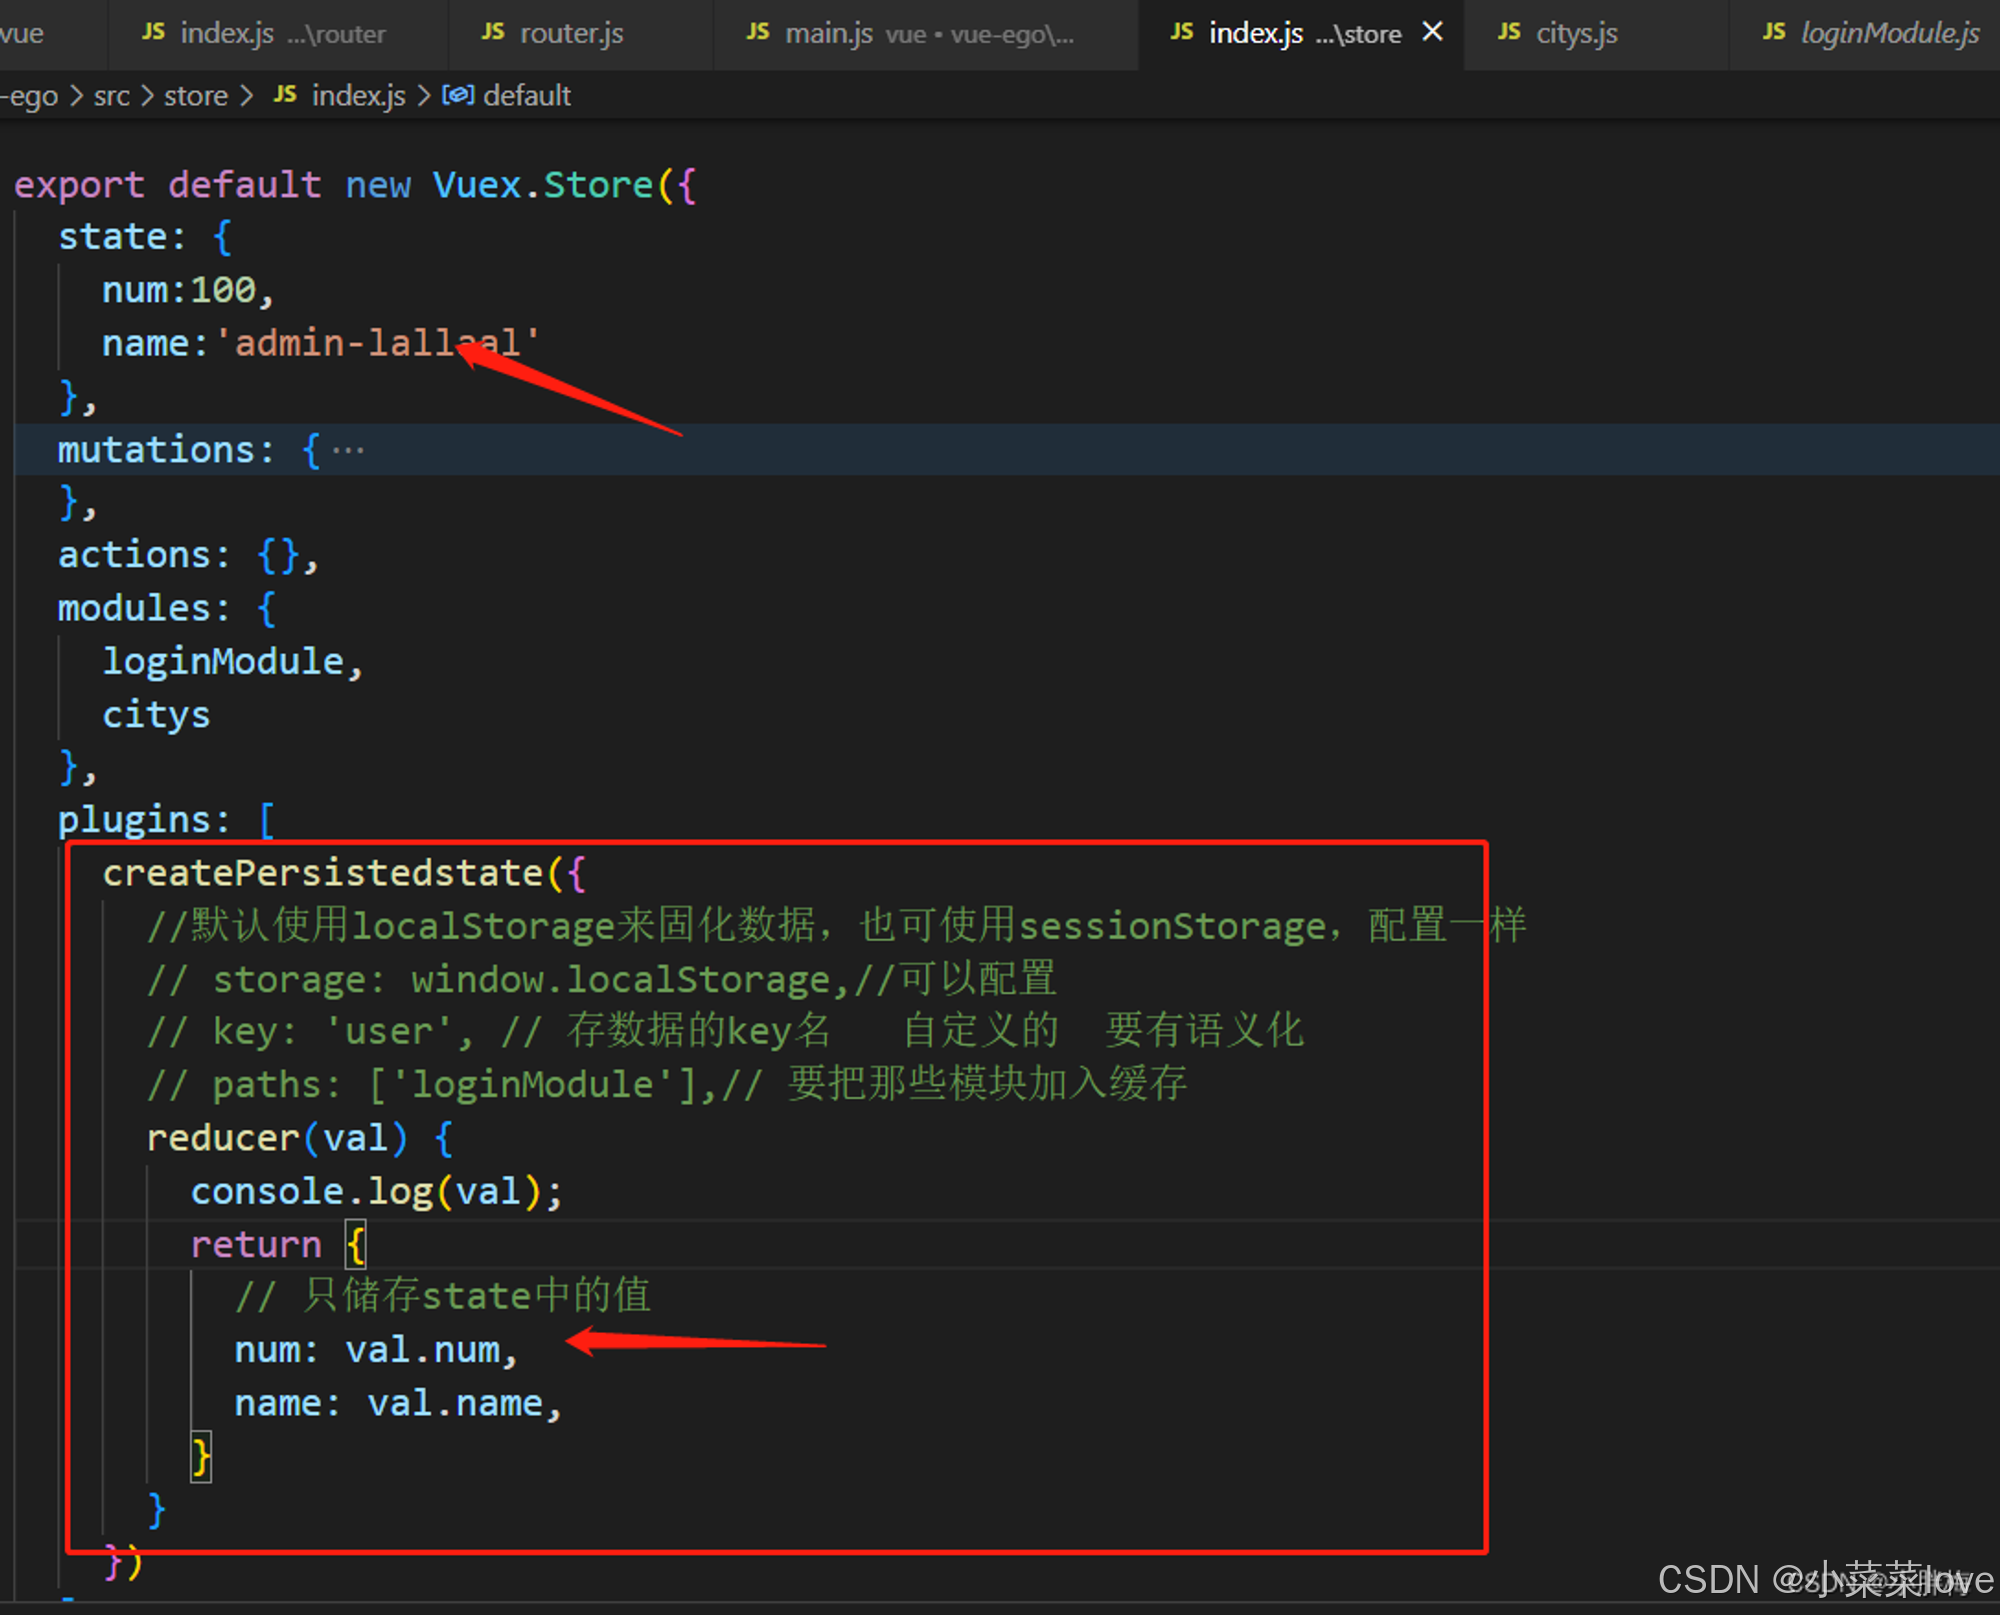Open the store breadcrumb segment
The image size is (2000, 1615).
pyautogui.click(x=196, y=96)
